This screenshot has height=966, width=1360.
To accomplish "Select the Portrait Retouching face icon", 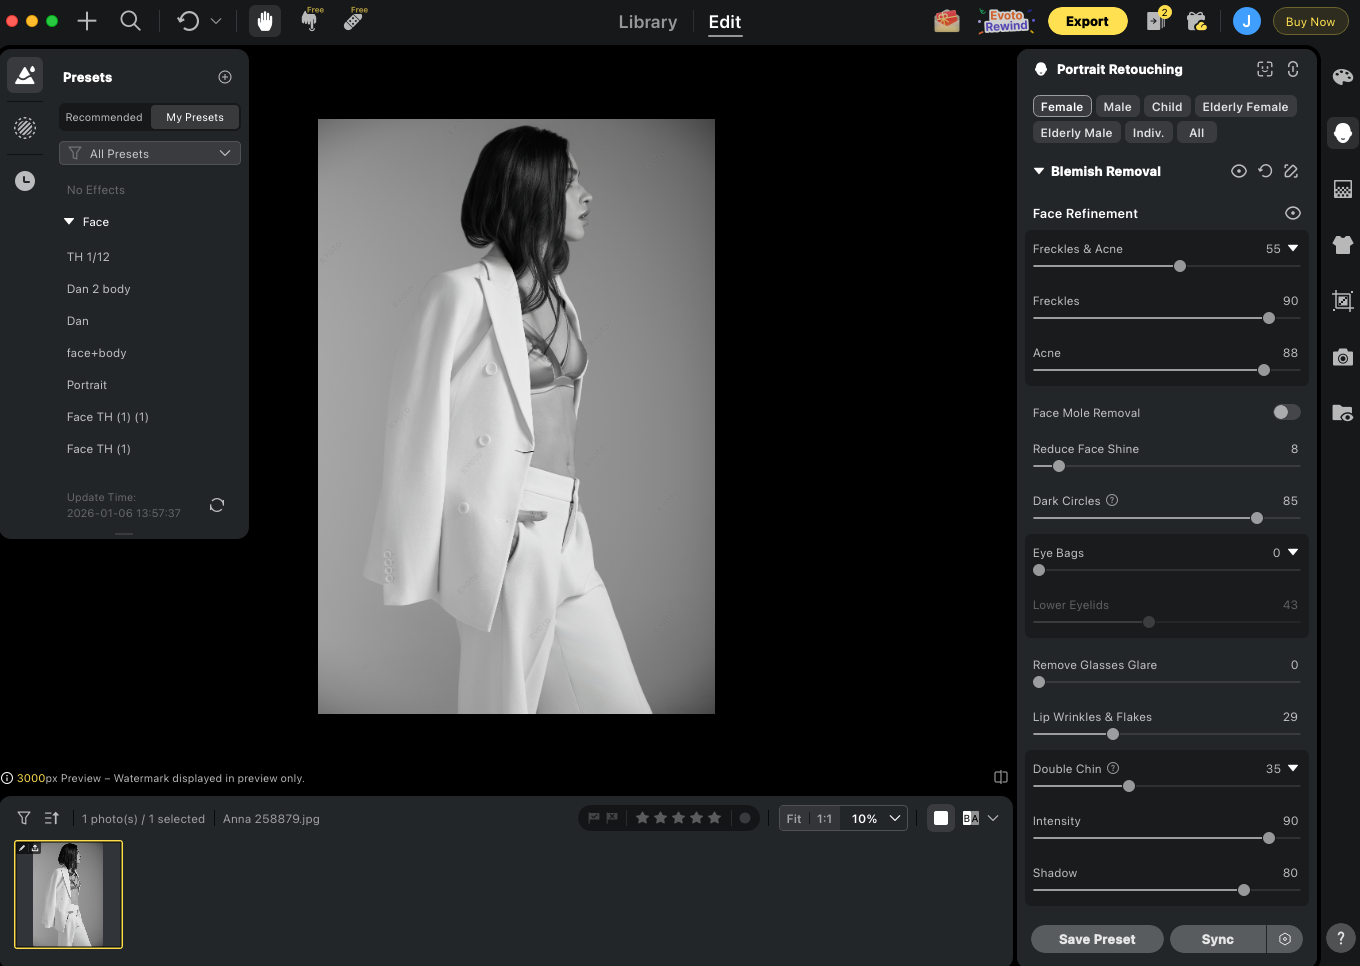I will (1342, 132).
